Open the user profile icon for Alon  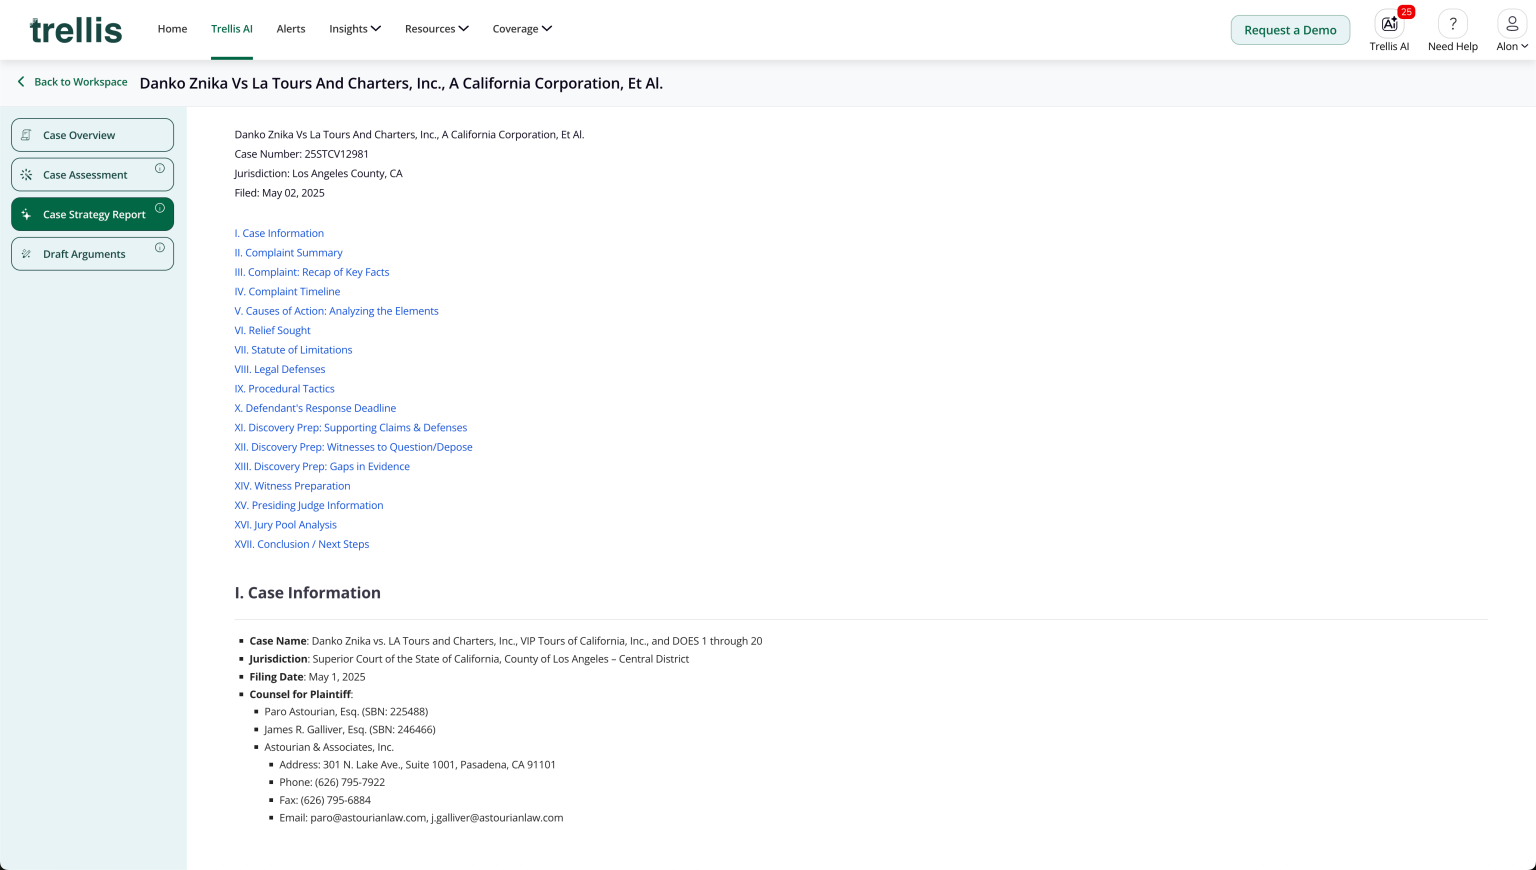1511,25
